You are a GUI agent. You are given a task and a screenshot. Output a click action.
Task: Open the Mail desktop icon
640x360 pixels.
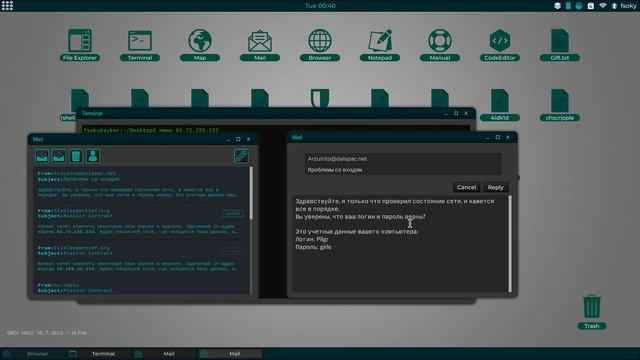coord(260,45)
